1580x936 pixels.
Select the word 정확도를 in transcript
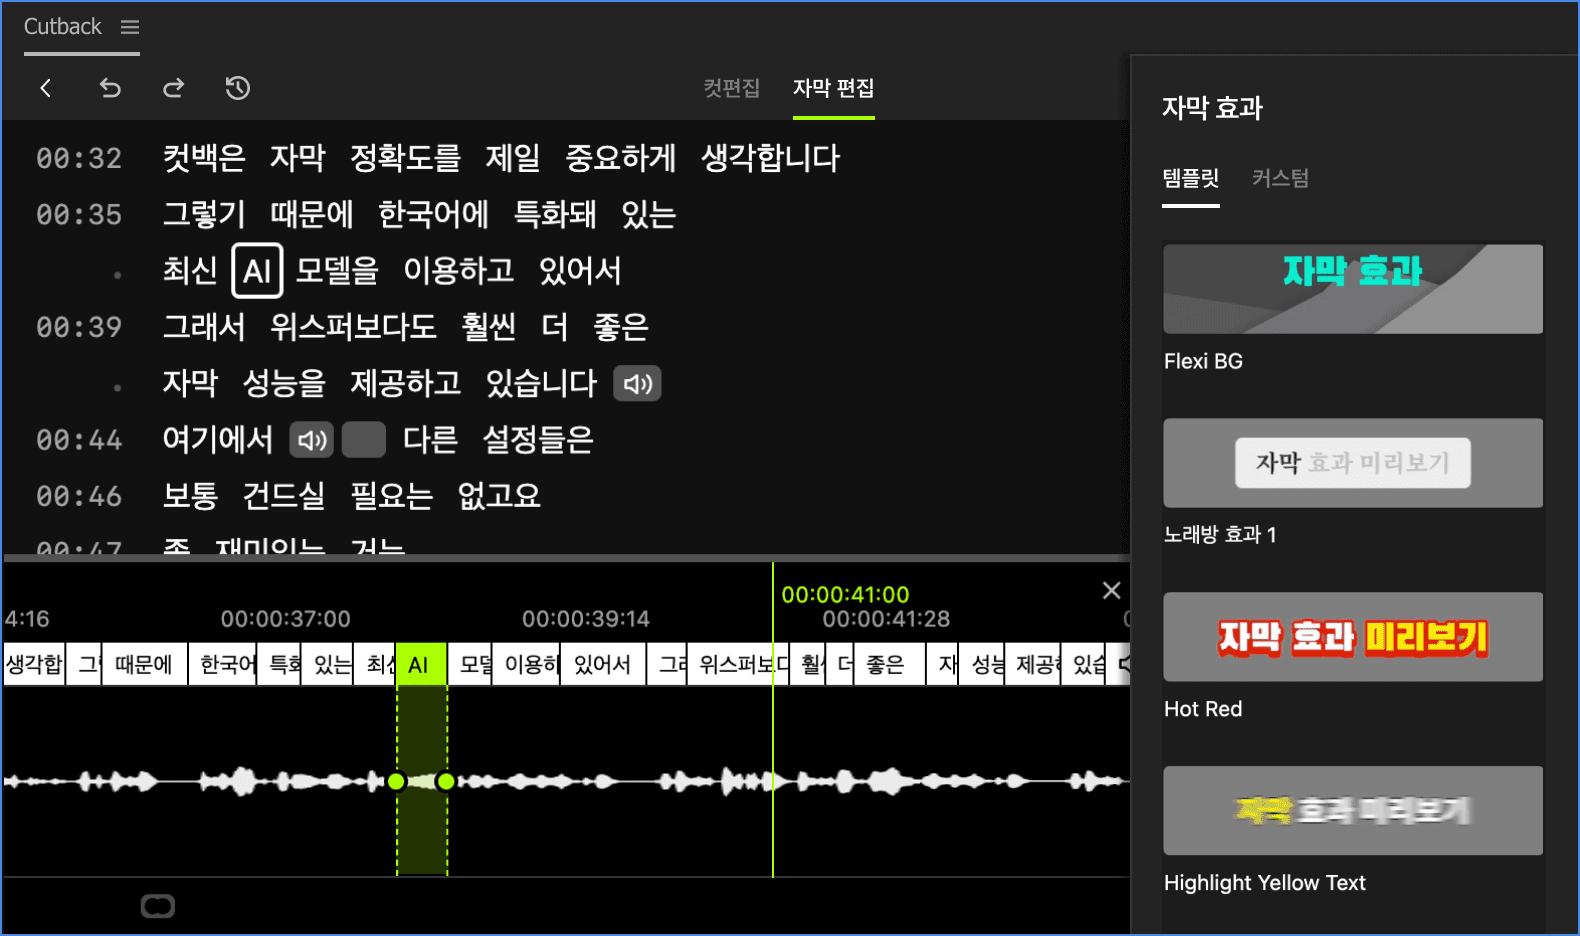pyautogui.click(x=405, y=158)
